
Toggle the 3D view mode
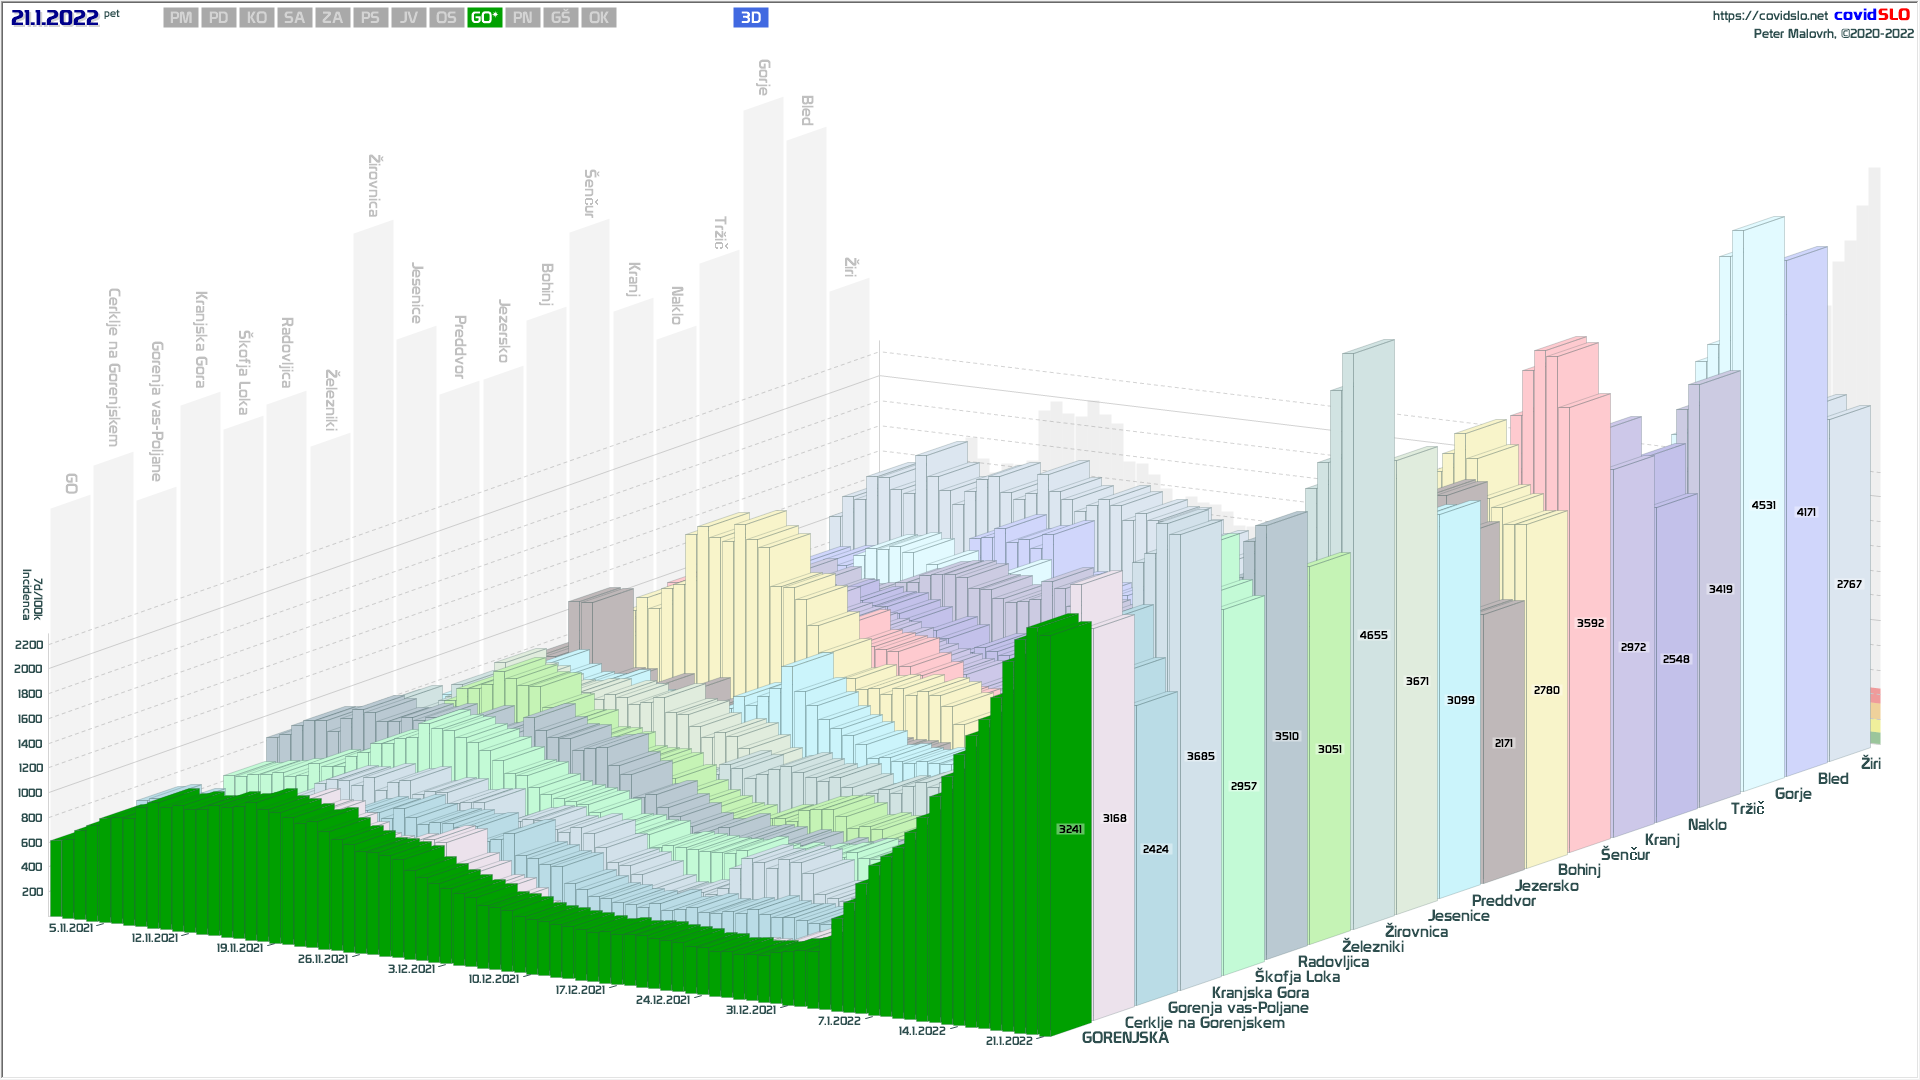pos(751,18)
